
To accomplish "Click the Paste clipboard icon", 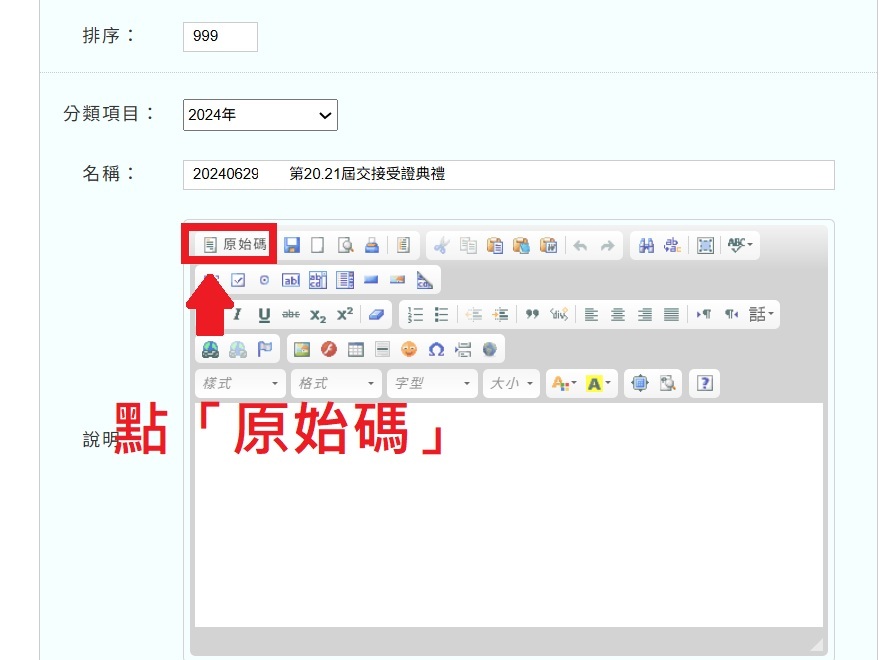I will coord(494,246).
